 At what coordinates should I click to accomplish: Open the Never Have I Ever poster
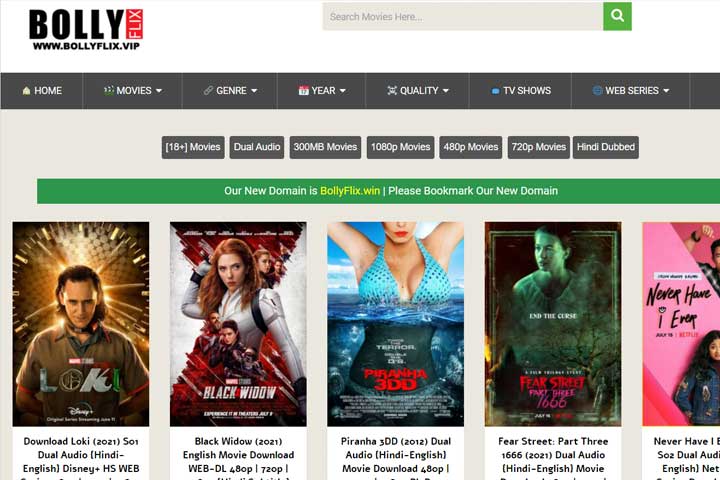[x=681, y=324]
